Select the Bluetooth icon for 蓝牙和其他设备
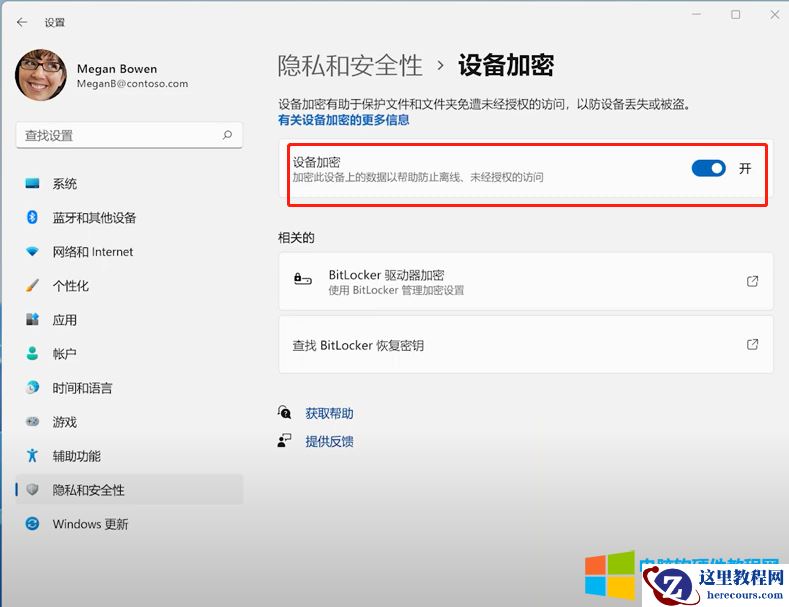Viewport: 789px width, 607px height. (x=32, y=217)
